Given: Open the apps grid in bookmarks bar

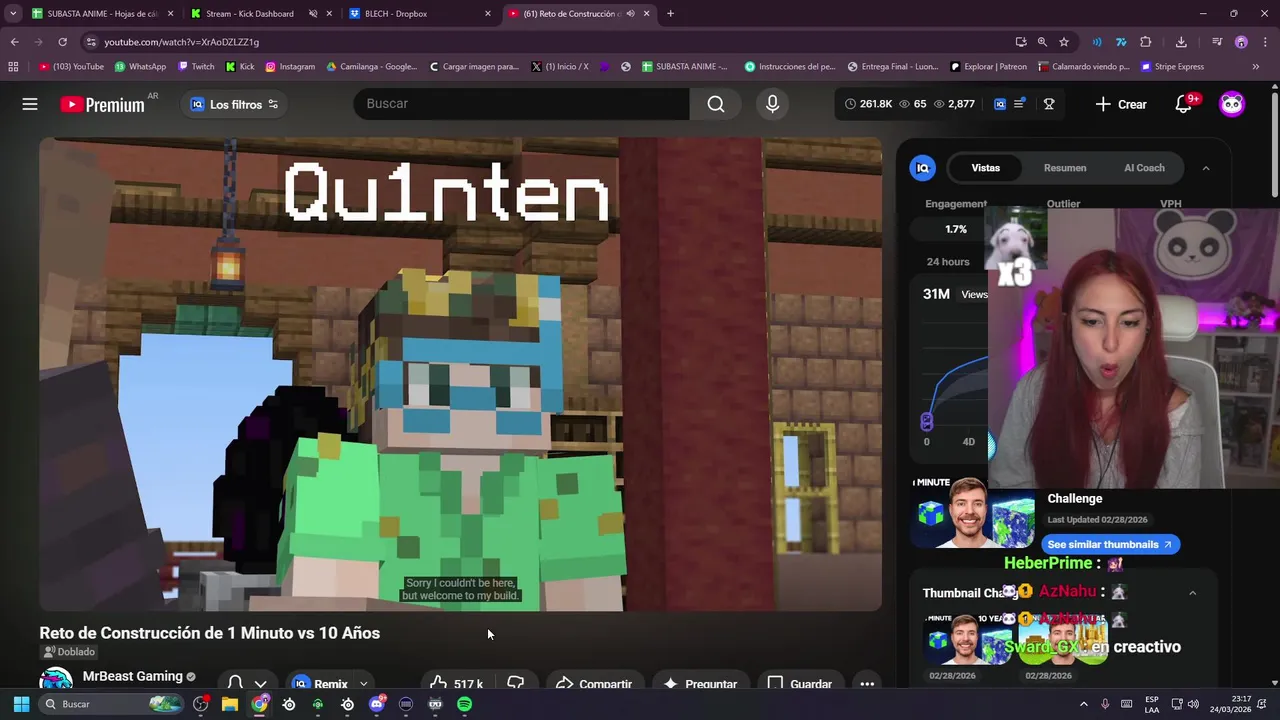Looking at the screenshot, I should [x=13, y=67].
